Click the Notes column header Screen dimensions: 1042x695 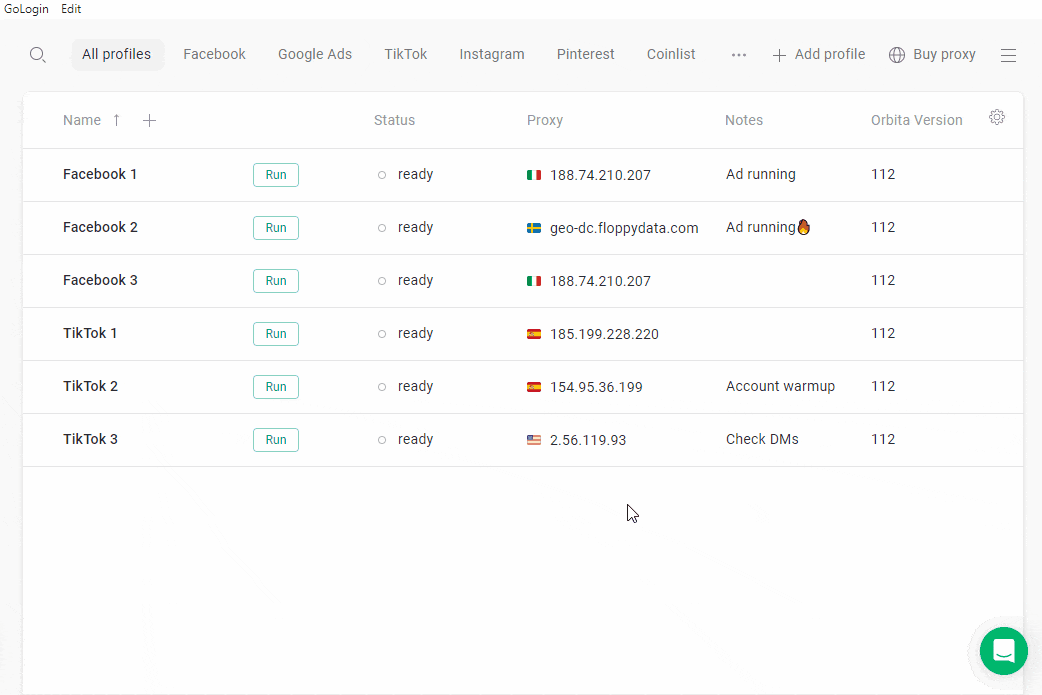click(744, 120)
